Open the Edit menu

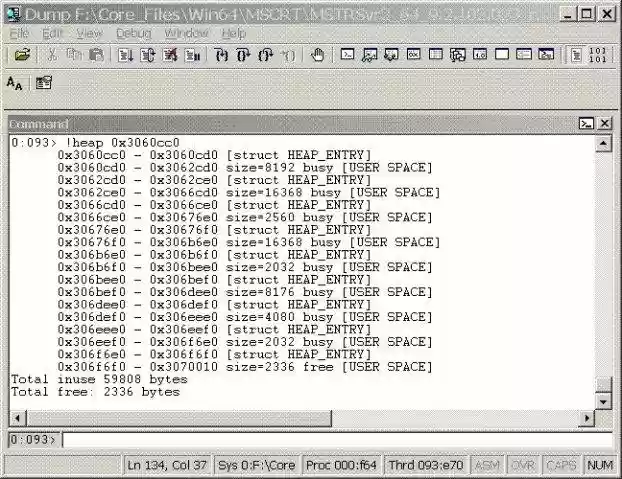tap(53, 33)
